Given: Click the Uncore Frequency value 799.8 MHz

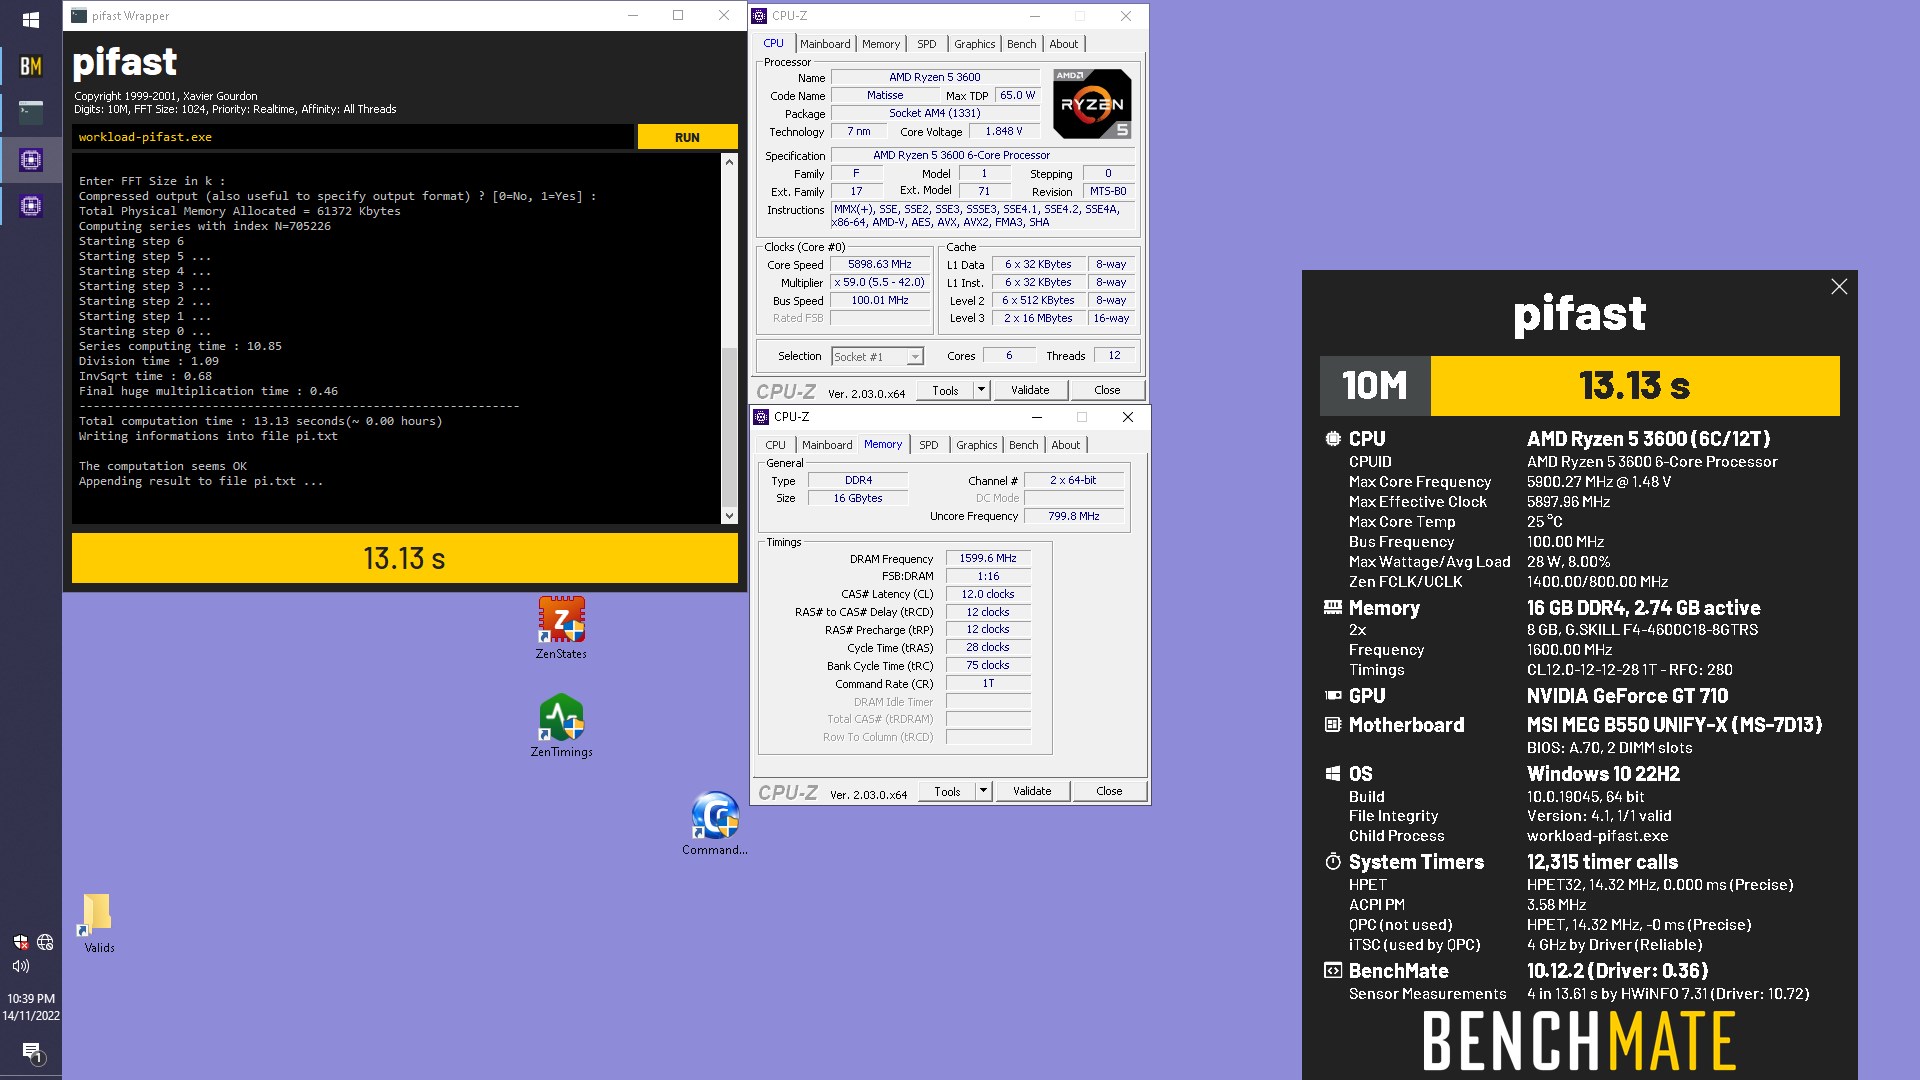Looking at the screenshot, I should [1073, 516].
